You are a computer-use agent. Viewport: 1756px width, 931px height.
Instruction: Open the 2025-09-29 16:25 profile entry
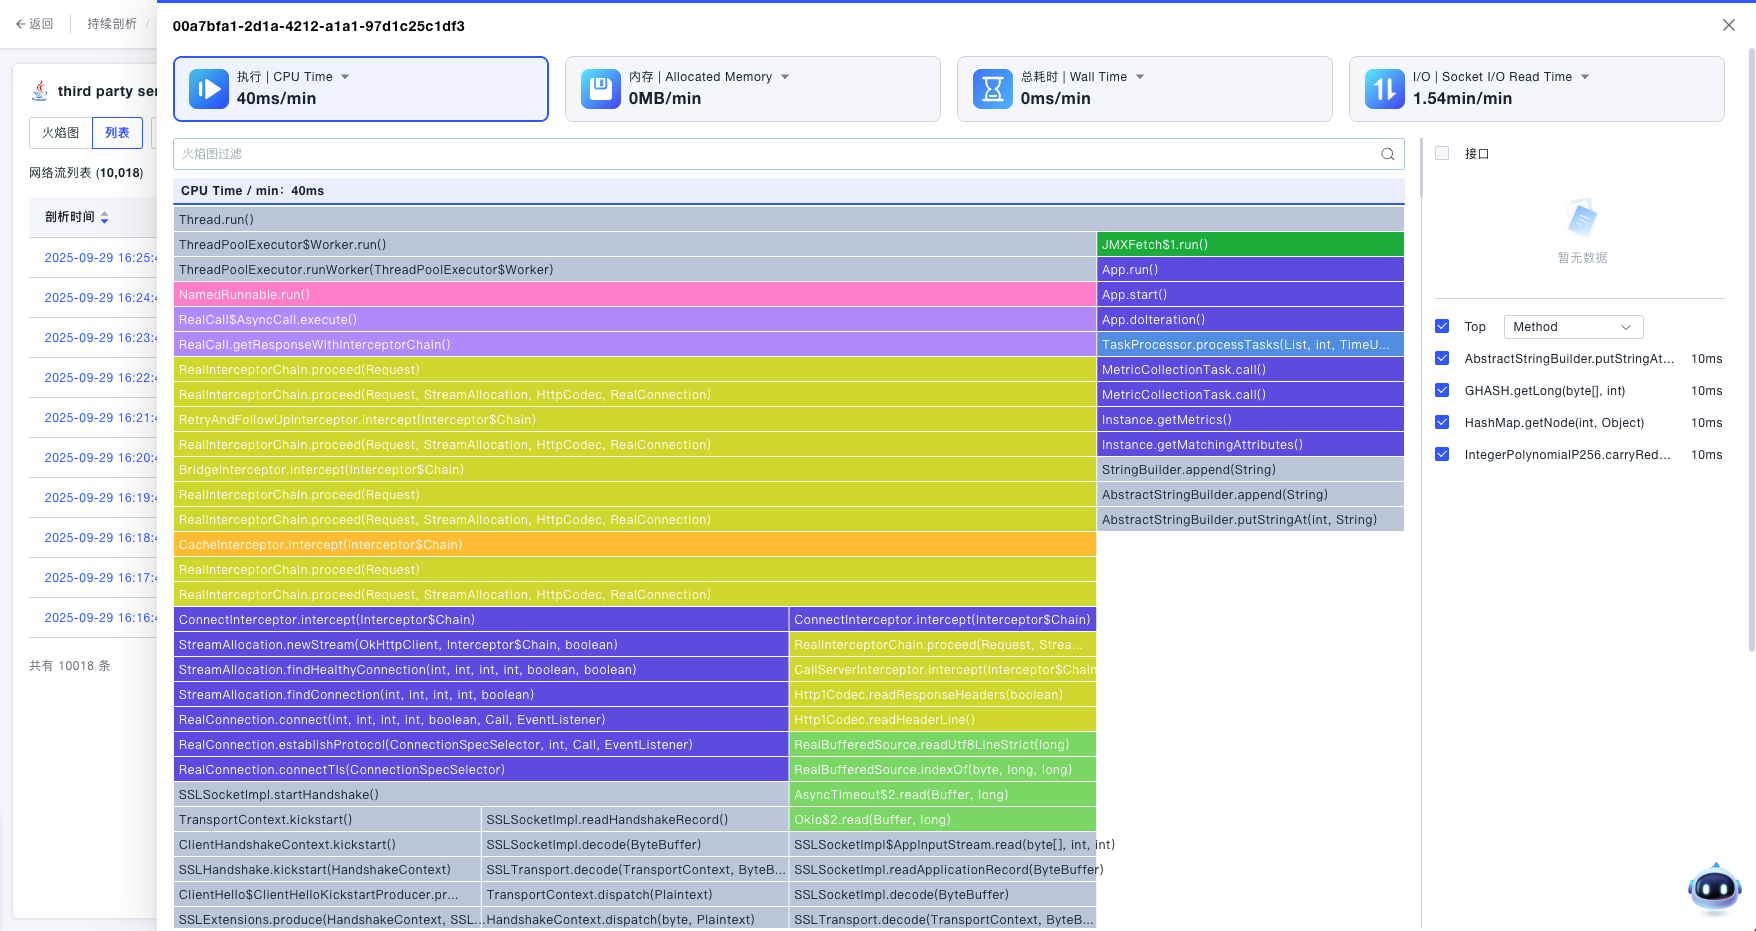pos(98,258)
